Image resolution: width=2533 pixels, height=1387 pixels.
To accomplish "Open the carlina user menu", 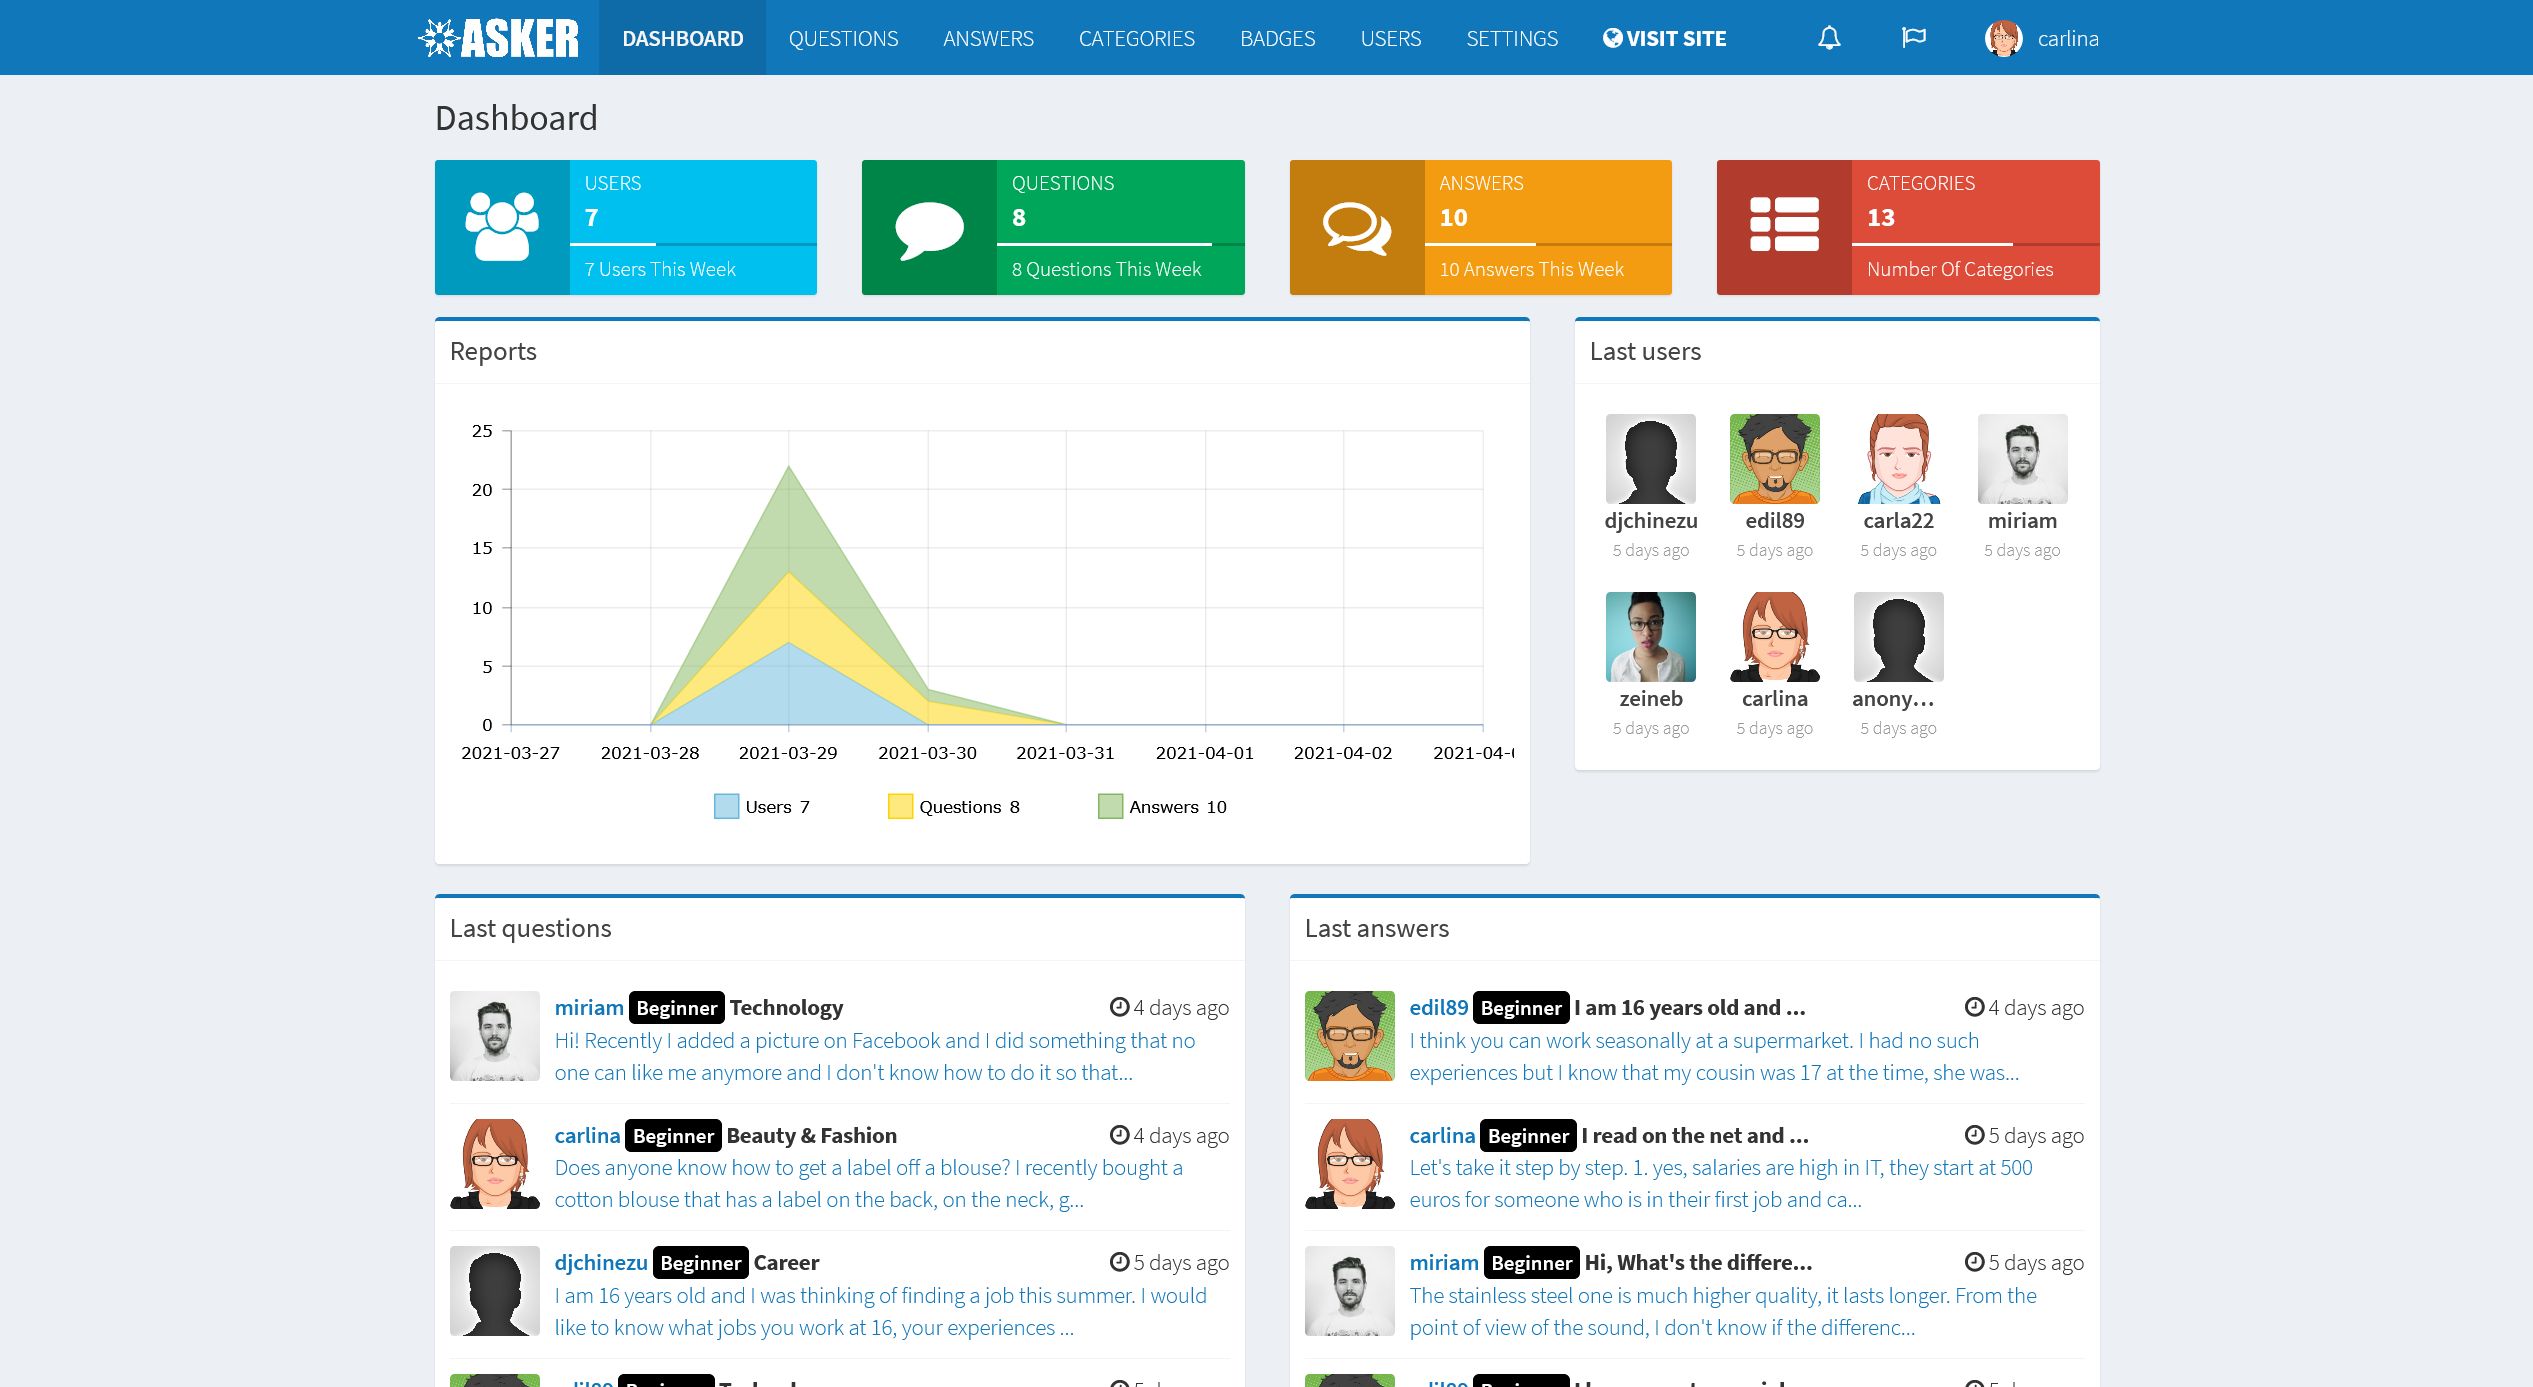I will [2042, 38].
